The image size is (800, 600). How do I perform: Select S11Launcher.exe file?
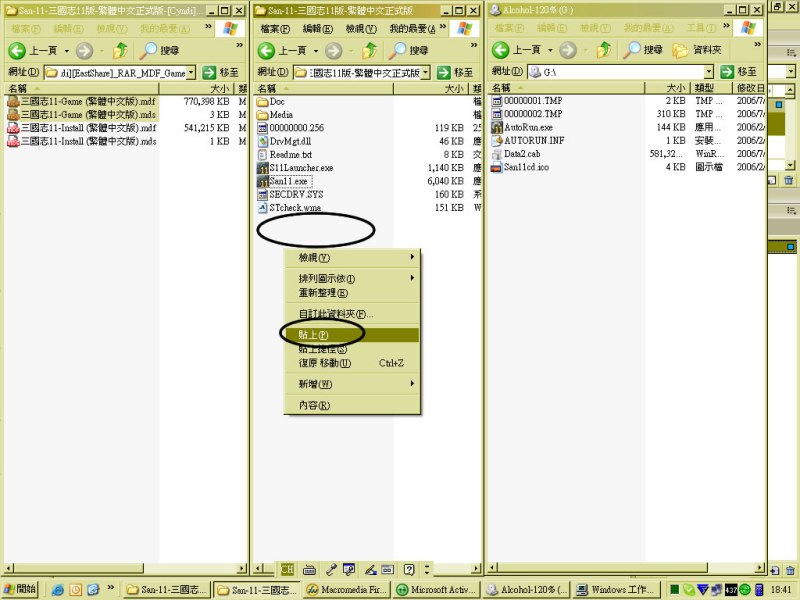[x=295, y=168]
